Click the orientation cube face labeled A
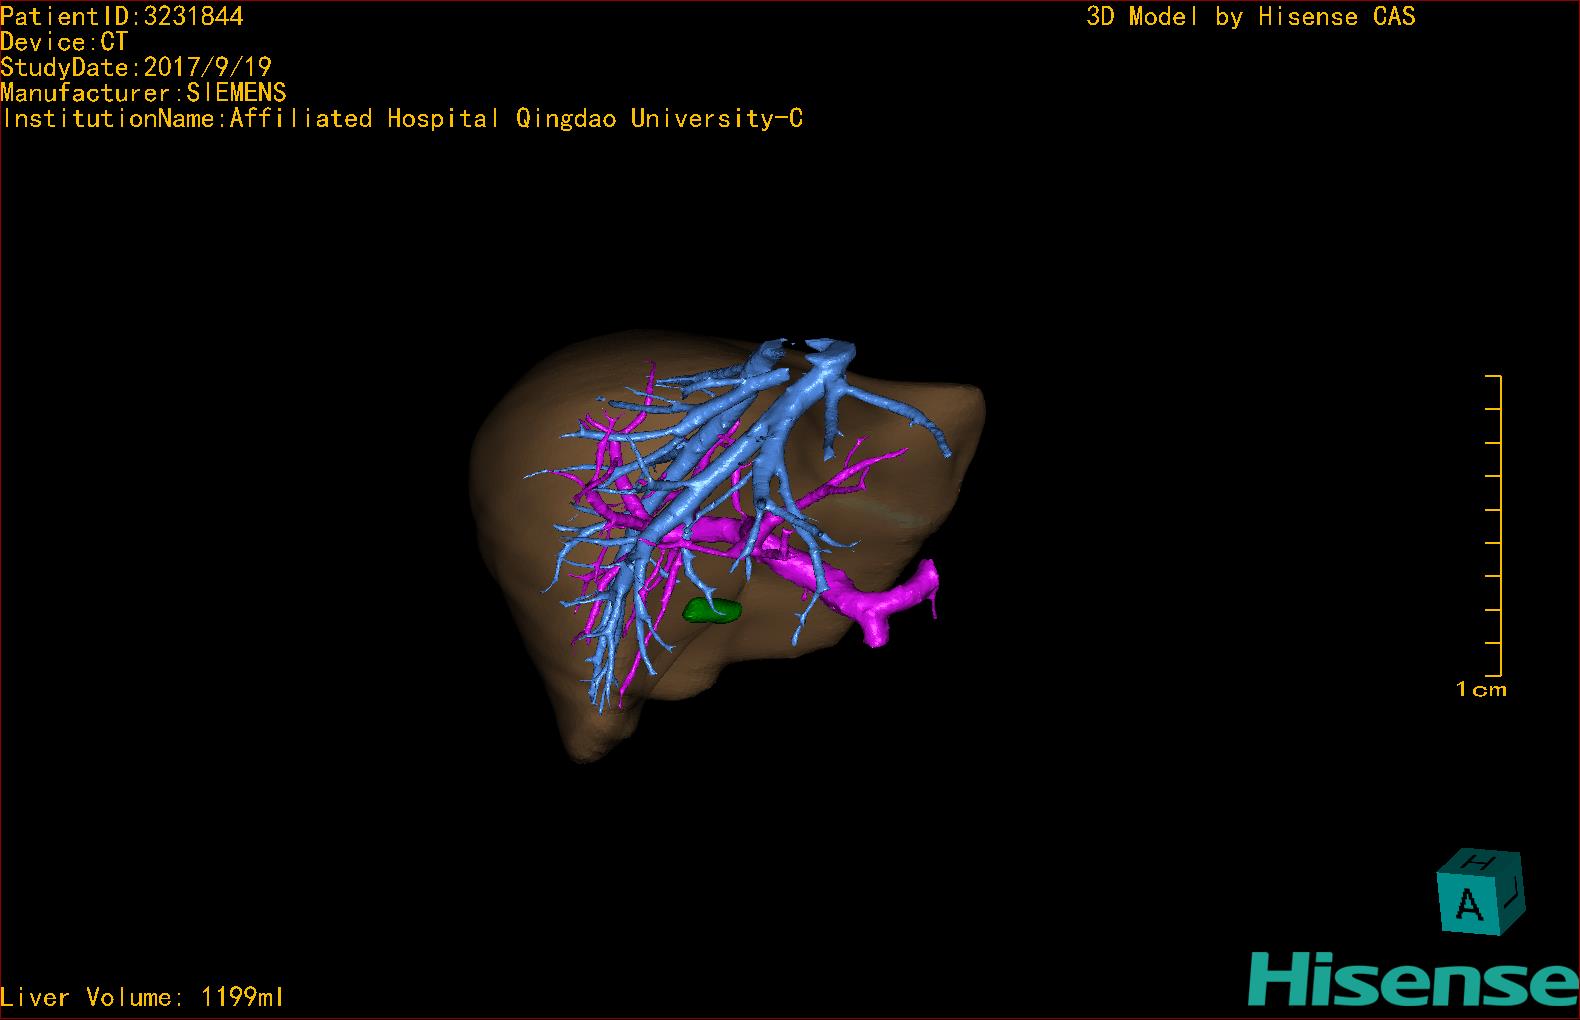 point(1469,903)
